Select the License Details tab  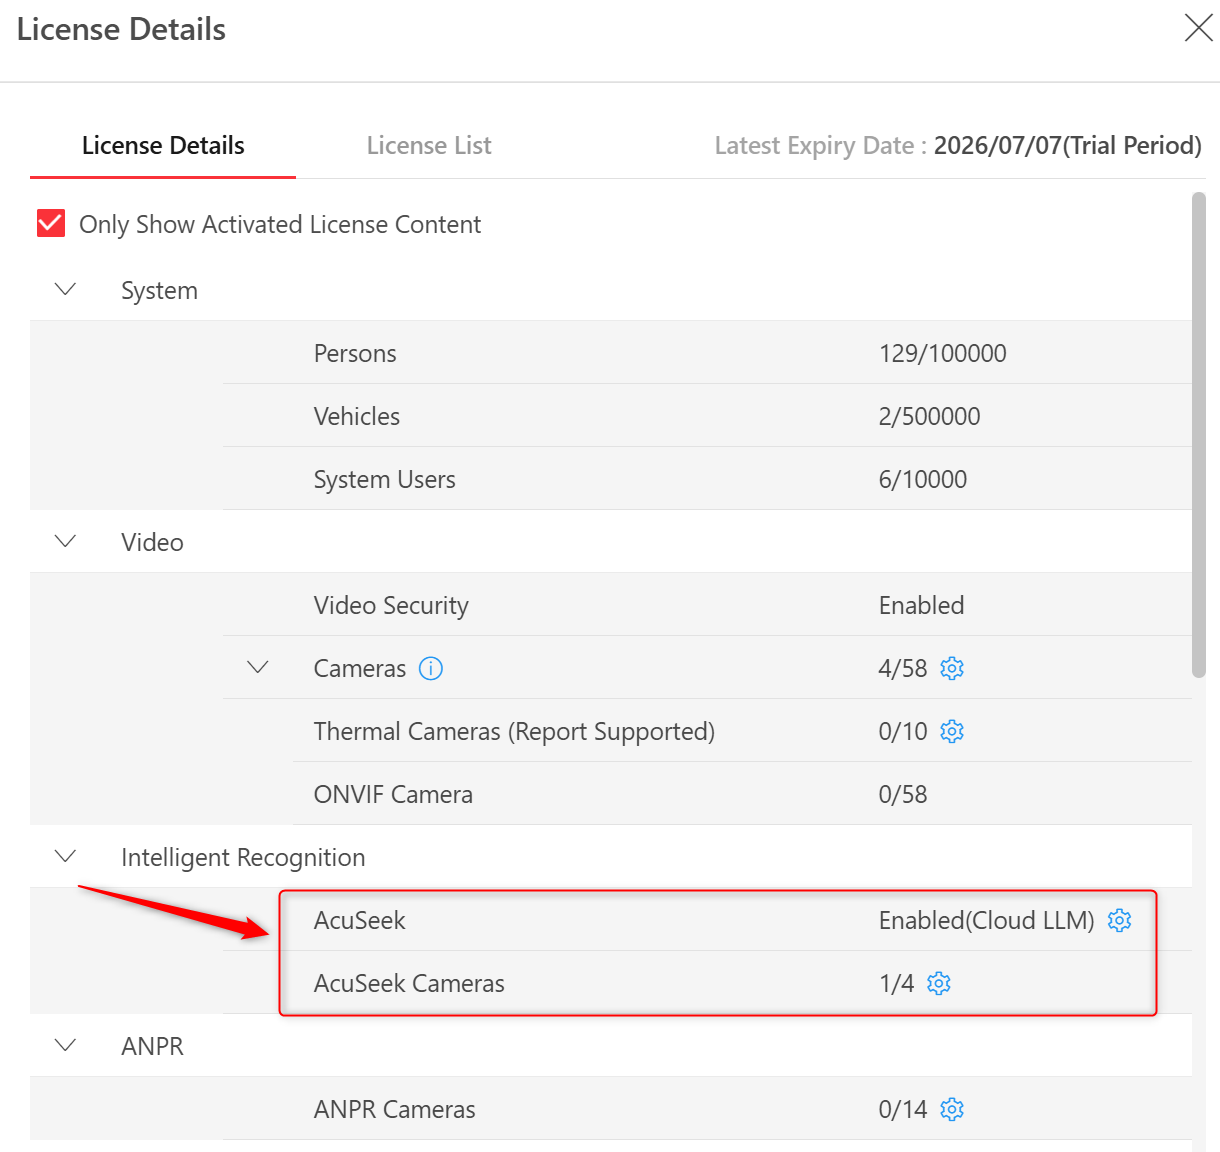[x=163, y=146]
